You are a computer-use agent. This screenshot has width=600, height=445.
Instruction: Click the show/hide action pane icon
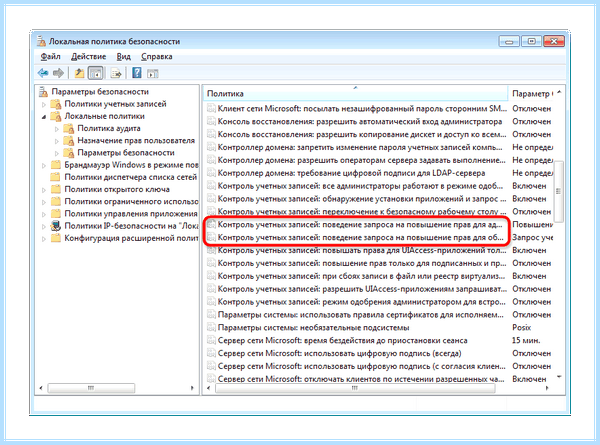[x=152, y=73]
